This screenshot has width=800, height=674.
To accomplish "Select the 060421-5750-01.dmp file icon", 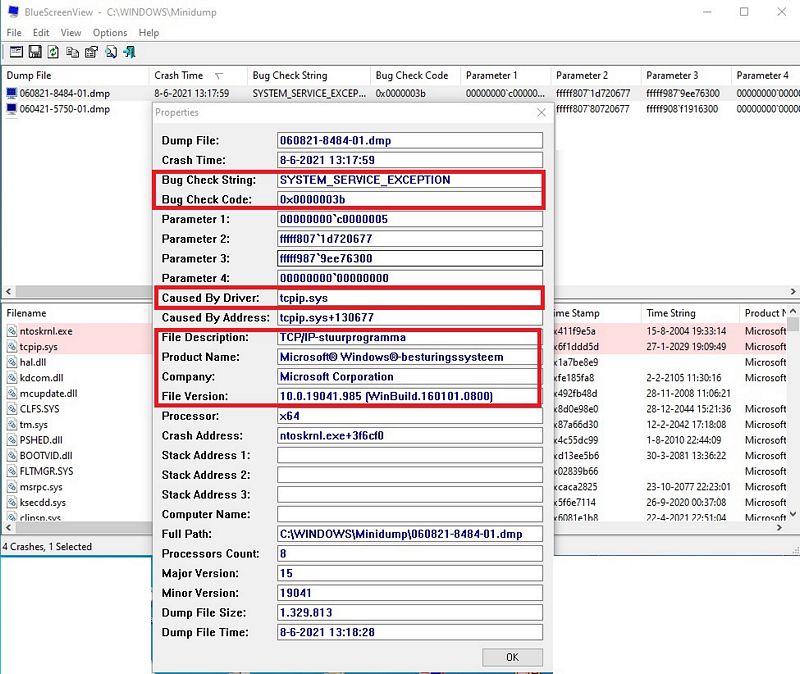I will pyautogui.click(x=11, y=109).
